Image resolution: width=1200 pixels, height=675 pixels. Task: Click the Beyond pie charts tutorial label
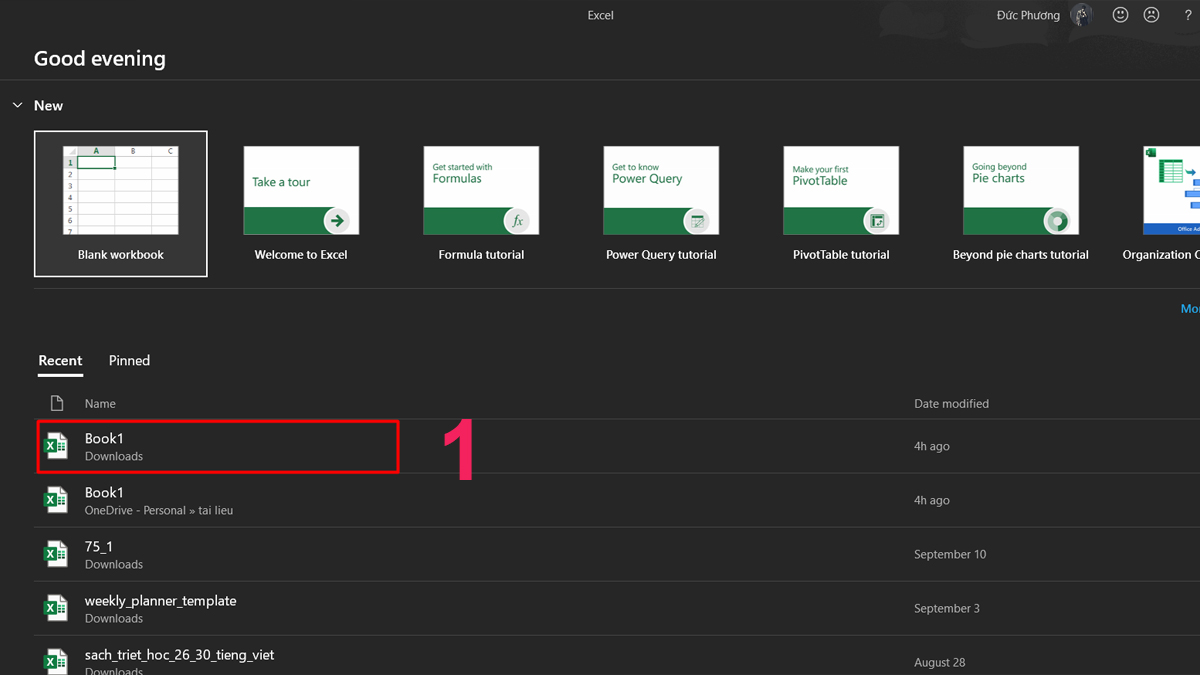(x=1021, y=255)
